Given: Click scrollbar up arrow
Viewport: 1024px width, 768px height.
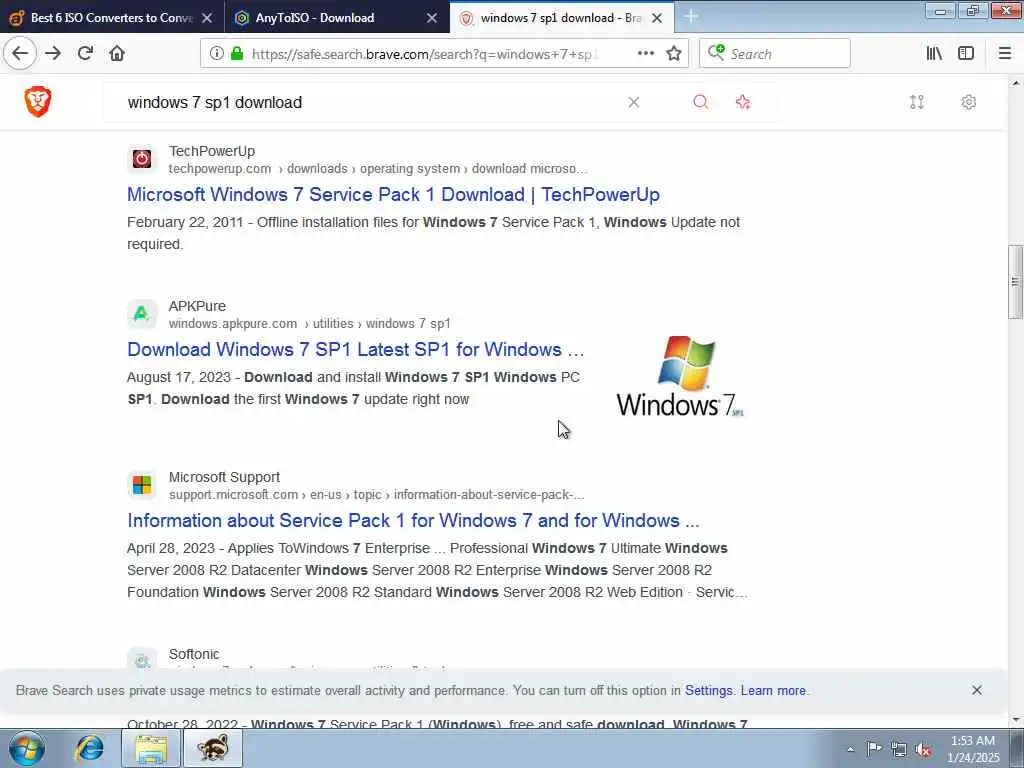Looking at the screenshot, I should (x=1015, y=84).
